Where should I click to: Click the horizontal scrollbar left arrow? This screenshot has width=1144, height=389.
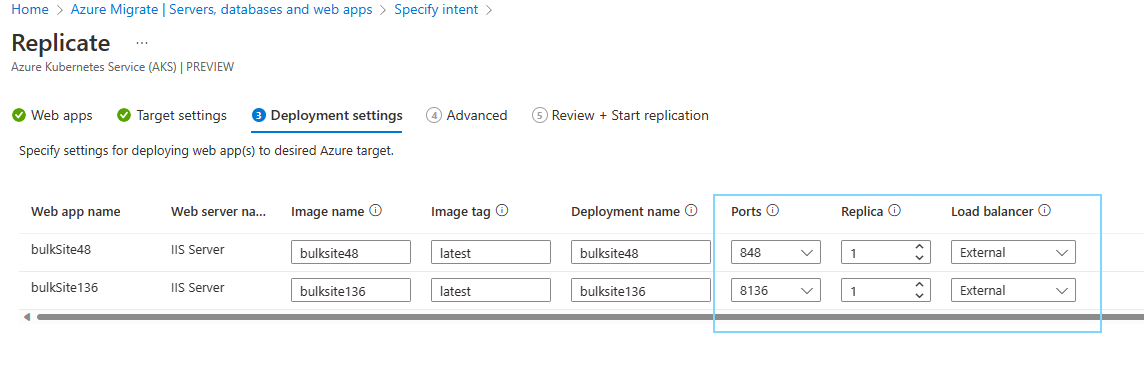(27, 317)
